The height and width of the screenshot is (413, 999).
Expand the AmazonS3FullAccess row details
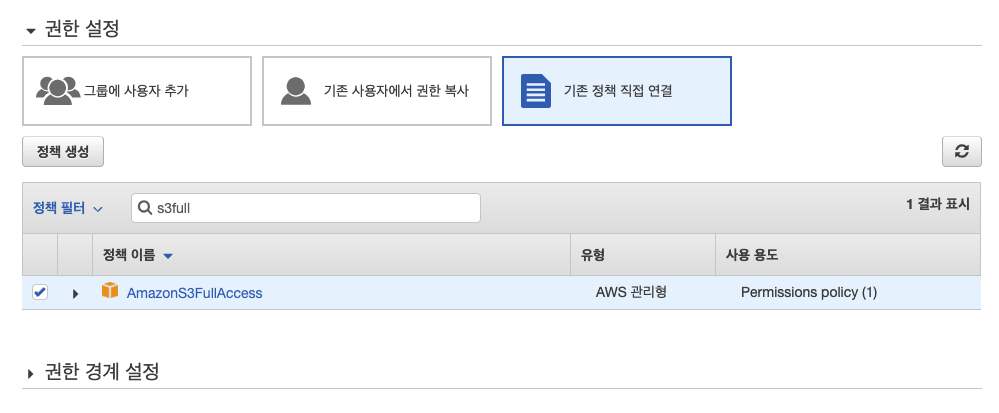point(75,294)
